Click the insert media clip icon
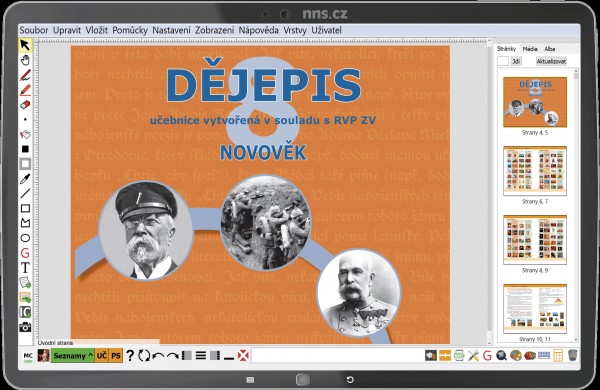Image resolution: width=600 pixels, height=390 pixels. [25, 312]
